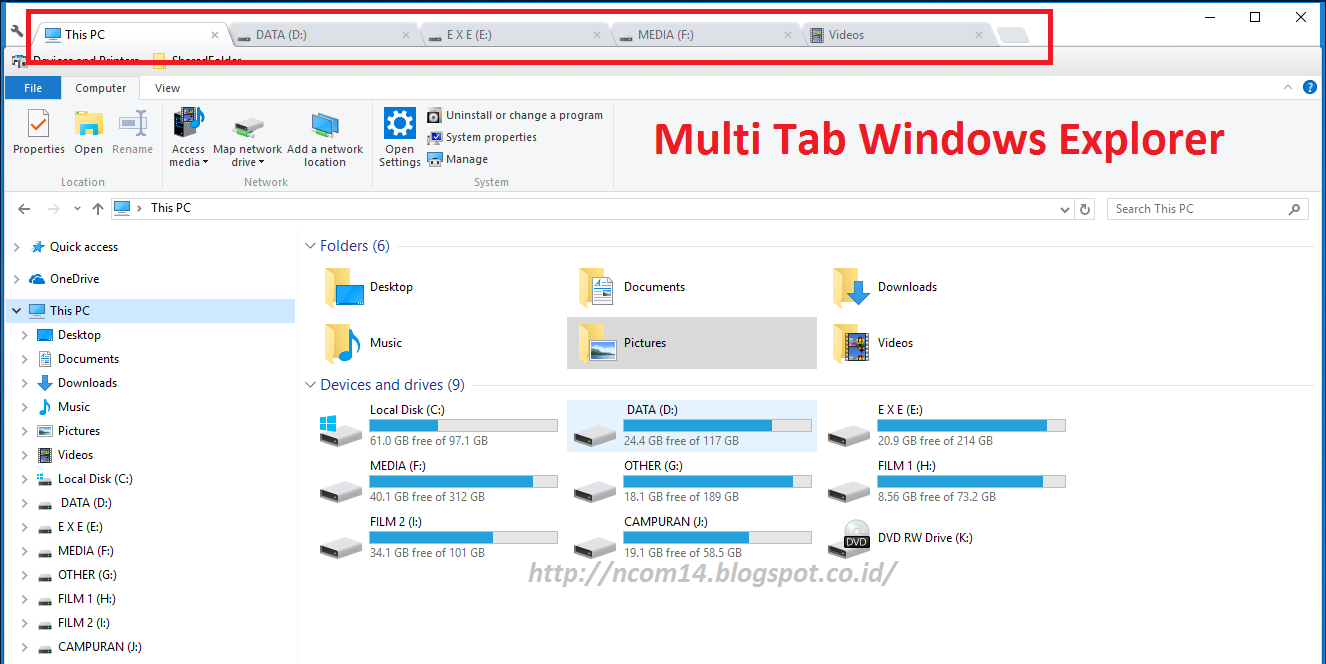Select the Map network drive icon
Image resolution: width=1326 pixels, height=664 pixels.
247,137
